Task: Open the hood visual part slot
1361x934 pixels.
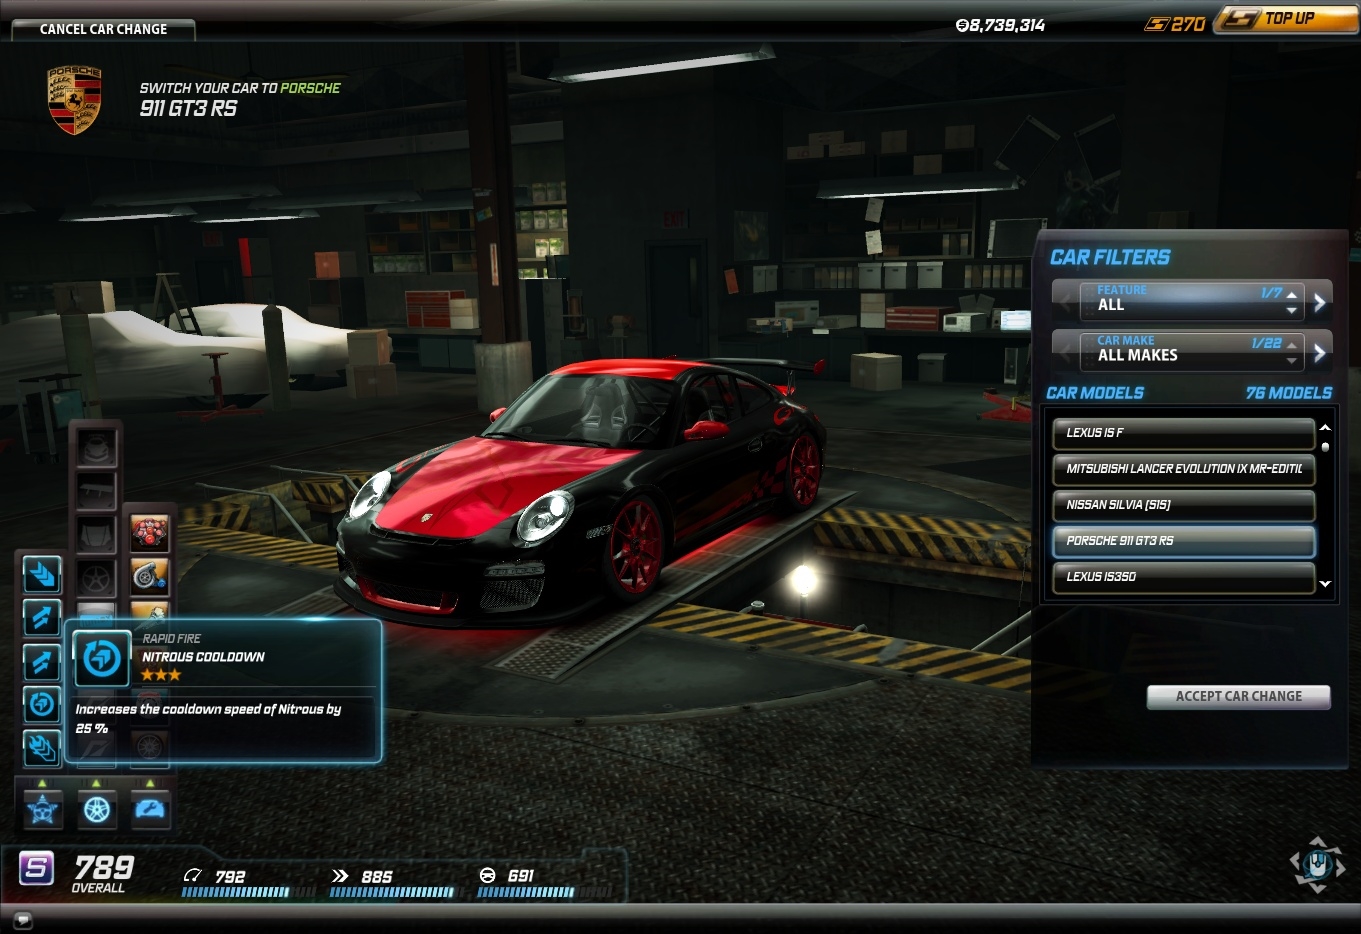Action: pos(97,533)
